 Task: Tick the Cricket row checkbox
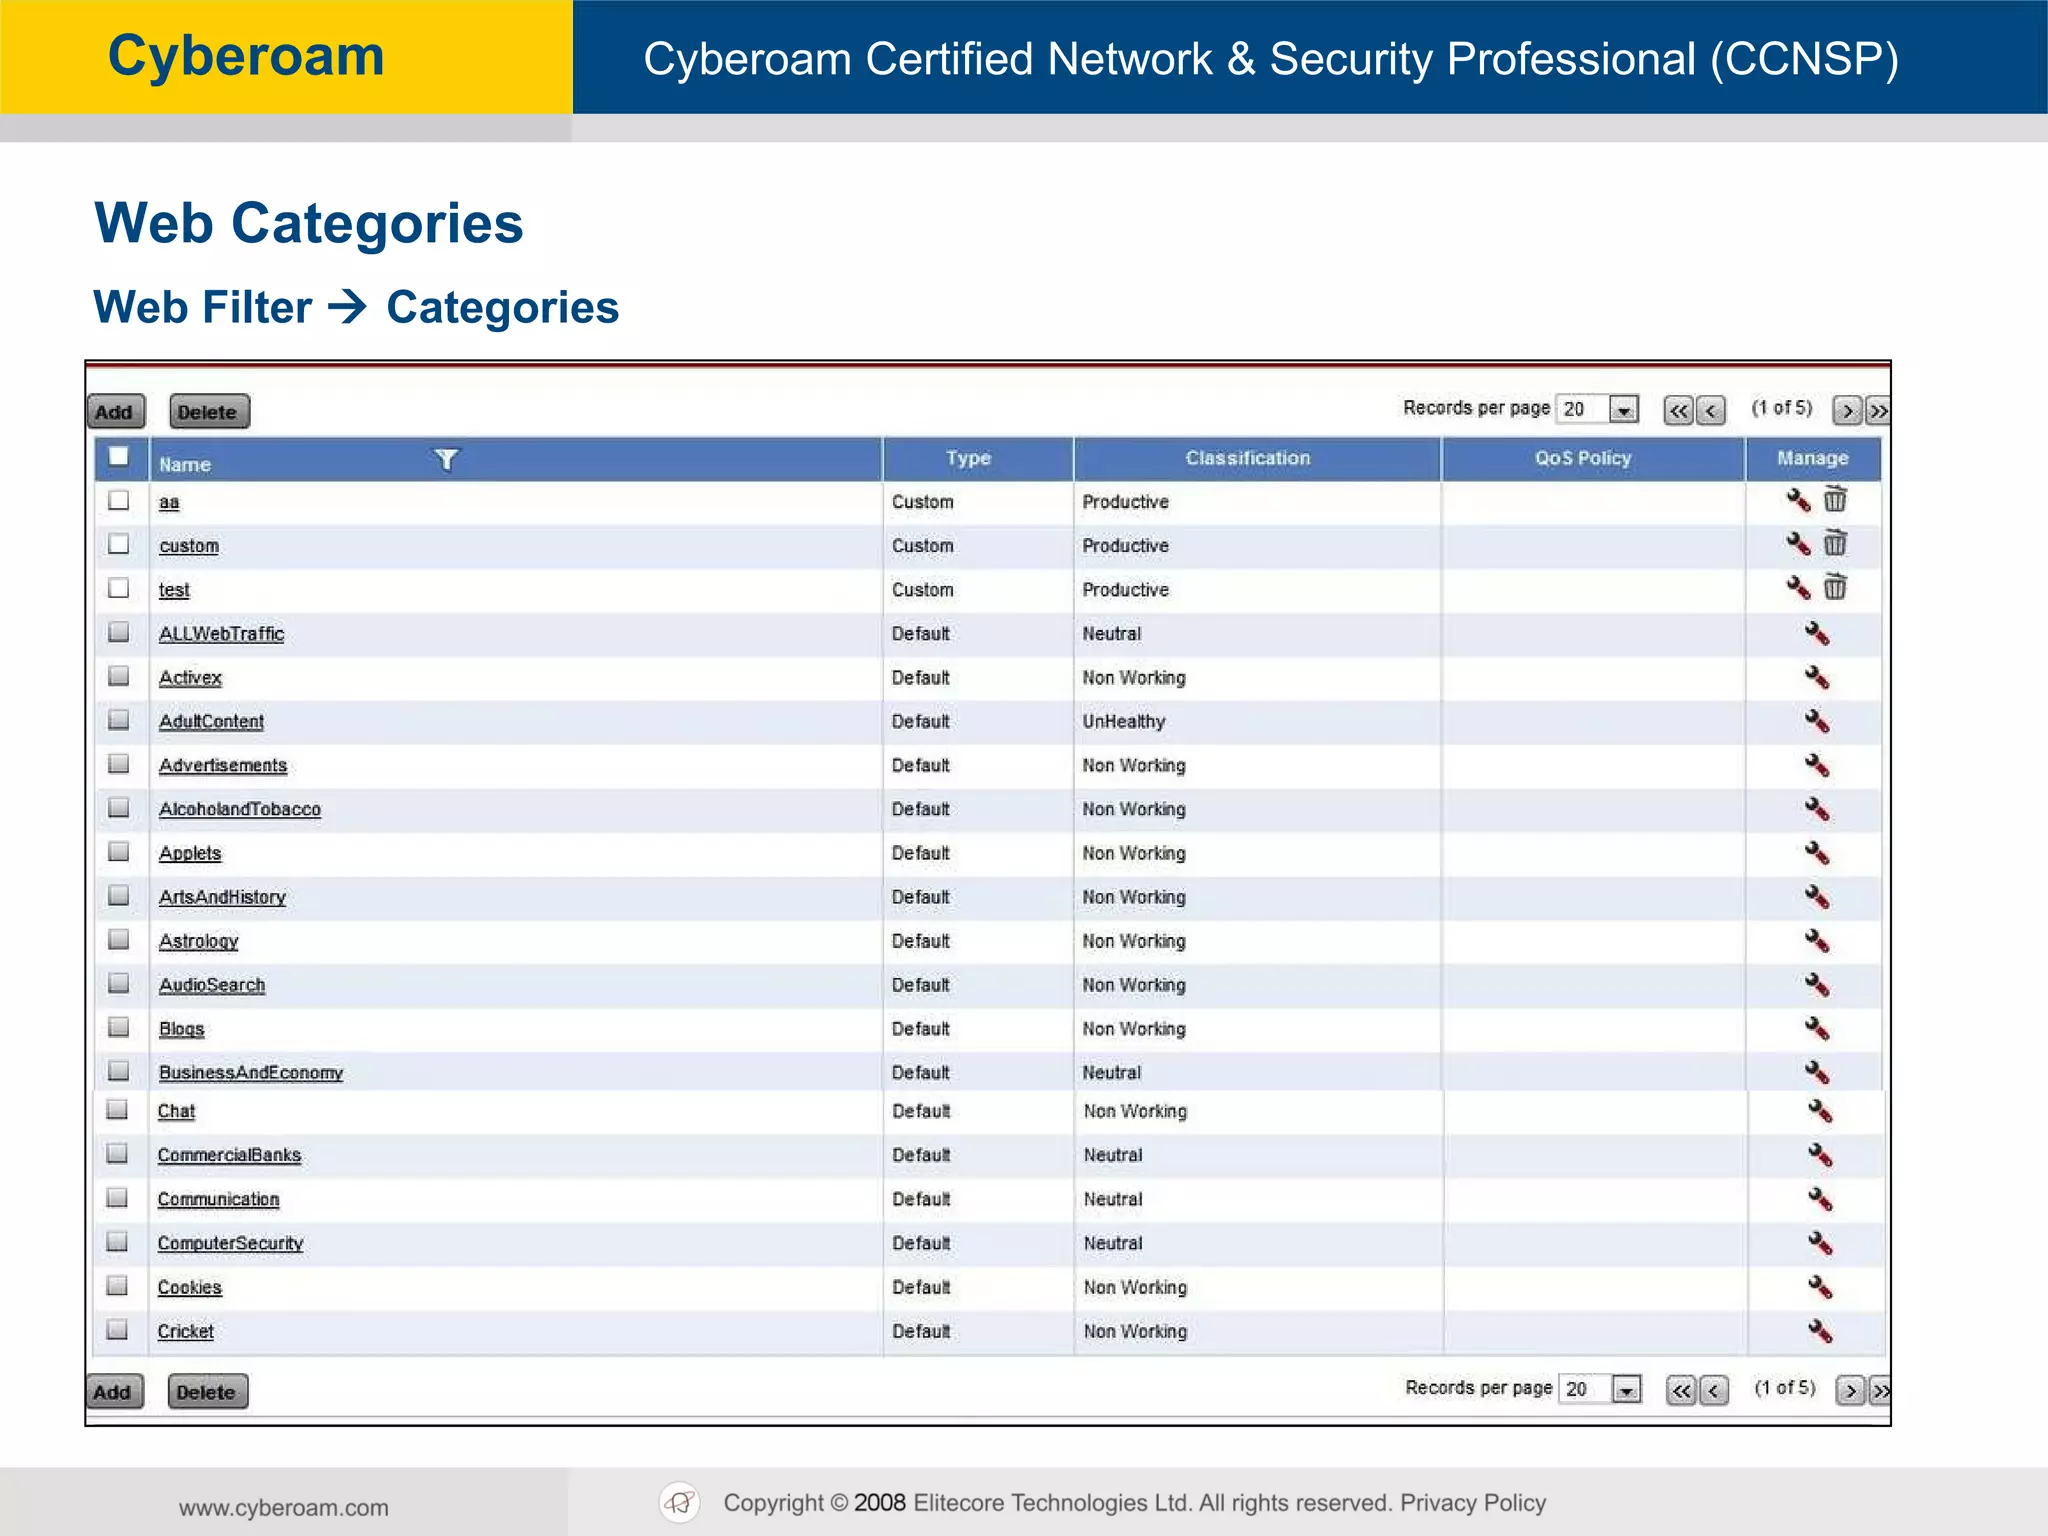click(117, 1329)
